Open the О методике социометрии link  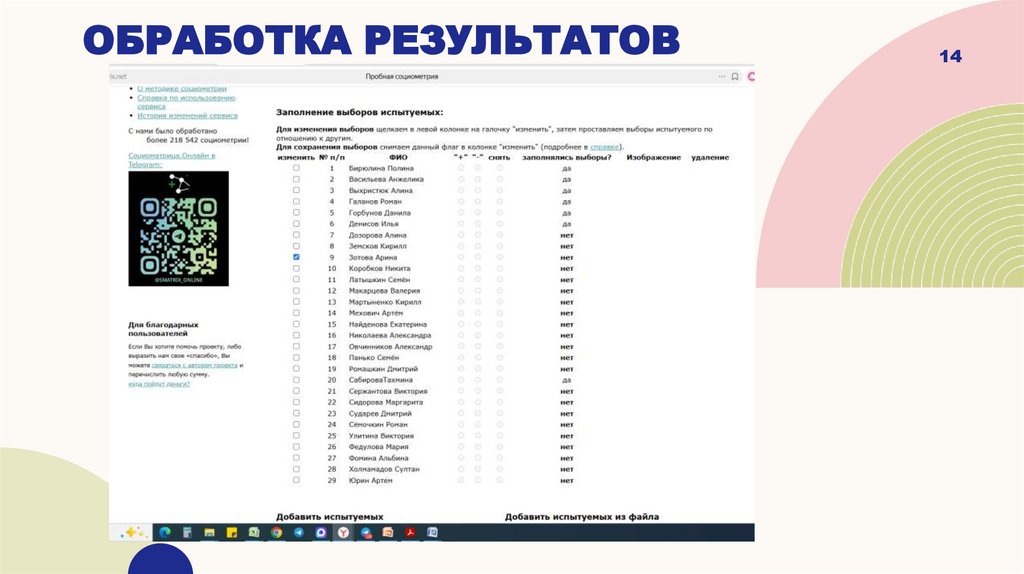click(182, 88)
